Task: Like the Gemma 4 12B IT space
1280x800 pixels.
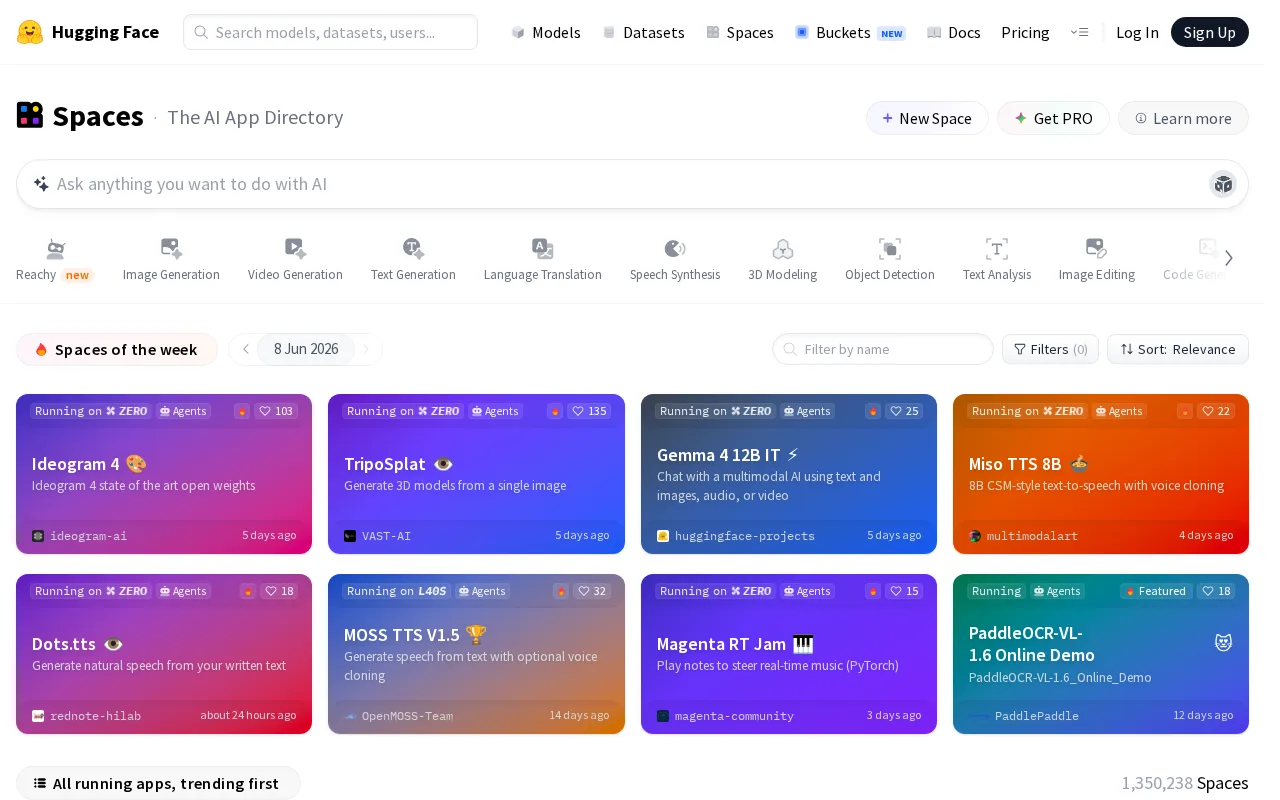Action: tap(904, 411)
